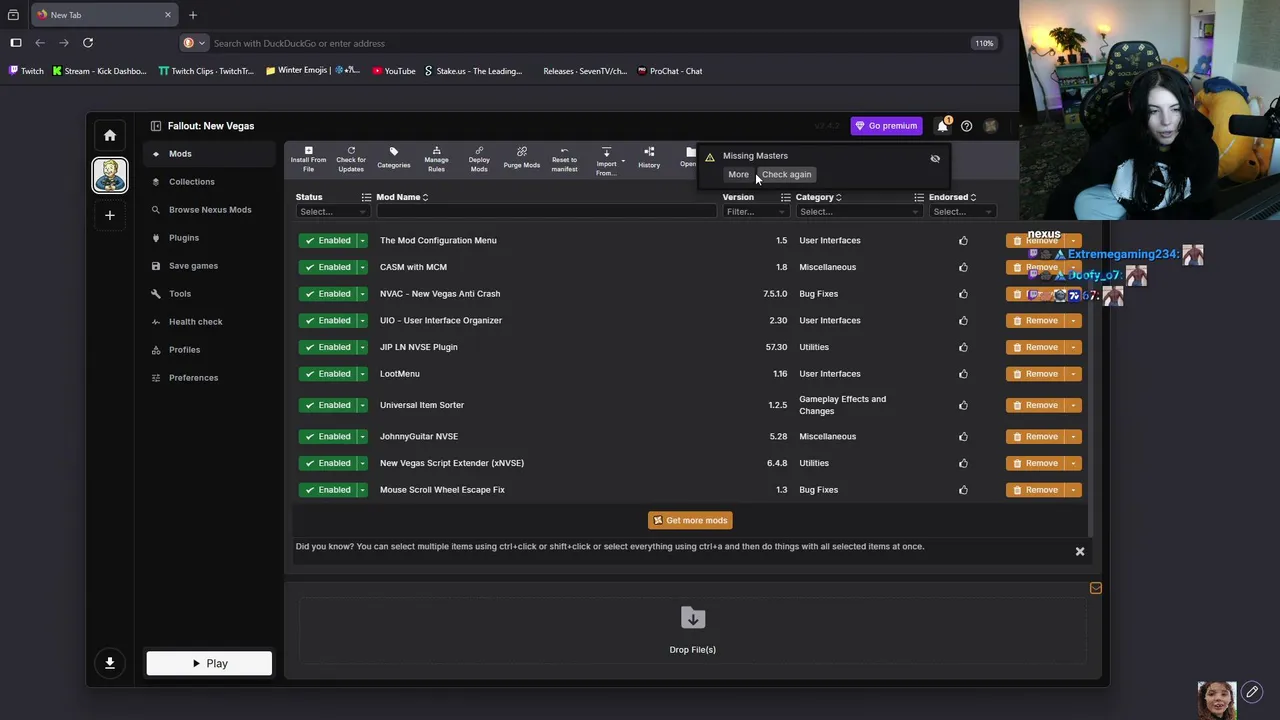This screenshot has width=1280, height=720.
Task: Hide the Missing Masters notification
Action: coord(935,158)
